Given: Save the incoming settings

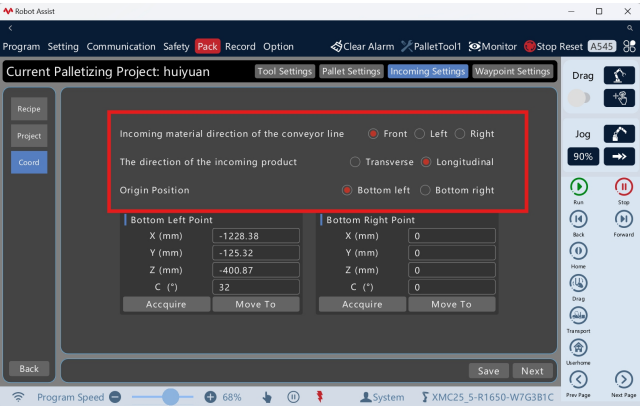Looking at the screenshot, I should click(489, 371).
